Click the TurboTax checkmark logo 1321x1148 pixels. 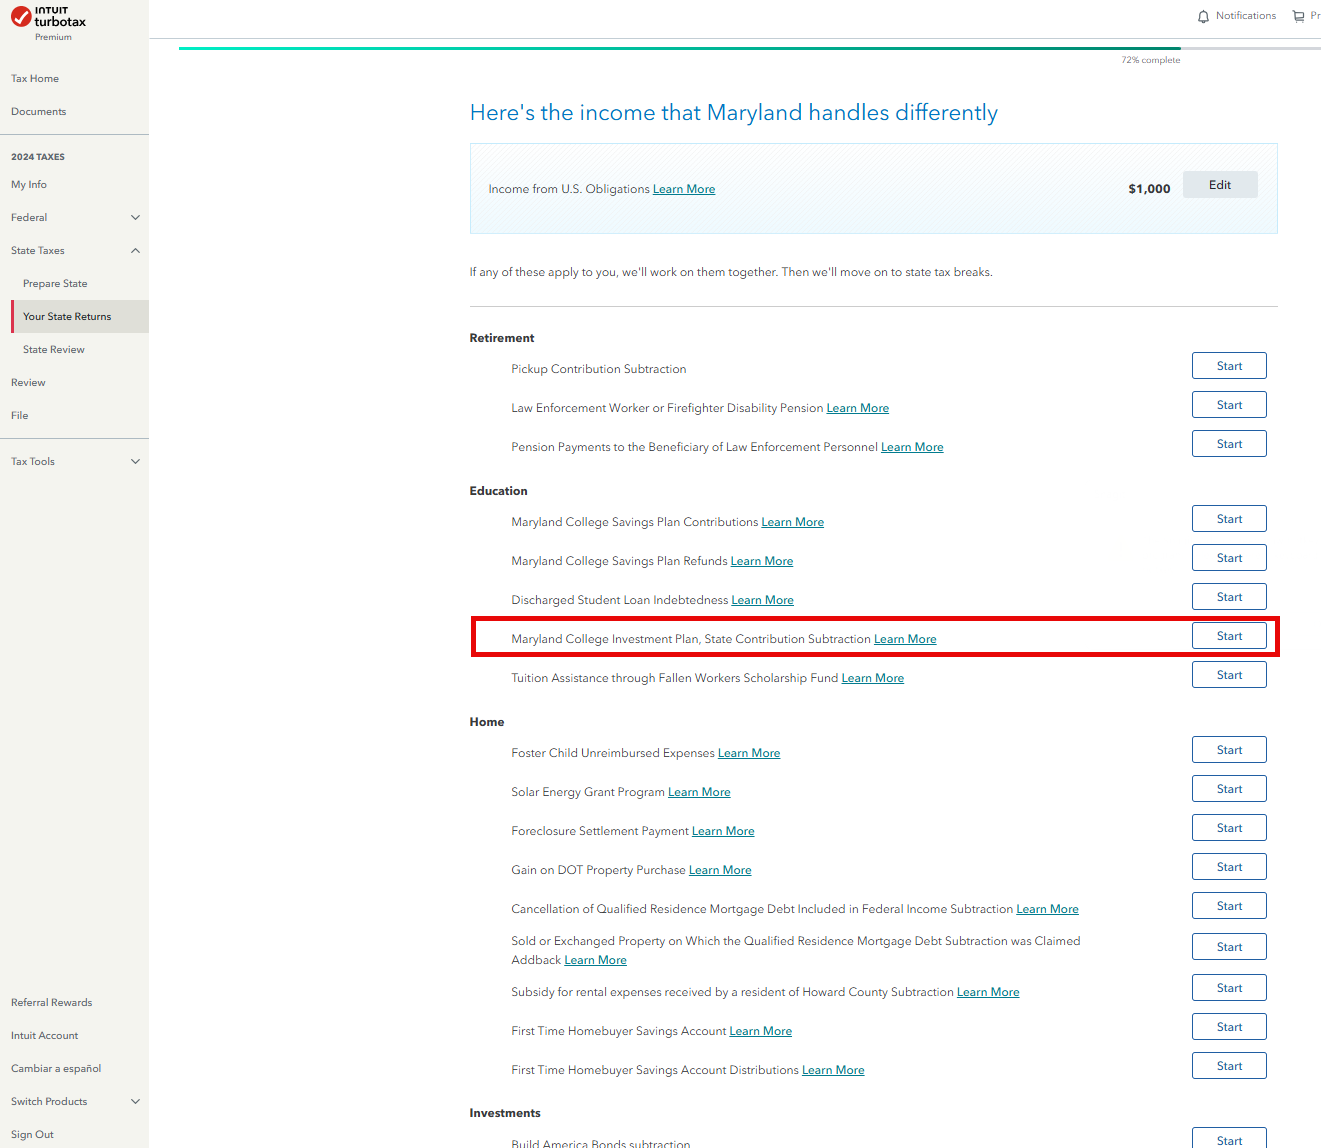click(21, 17)
